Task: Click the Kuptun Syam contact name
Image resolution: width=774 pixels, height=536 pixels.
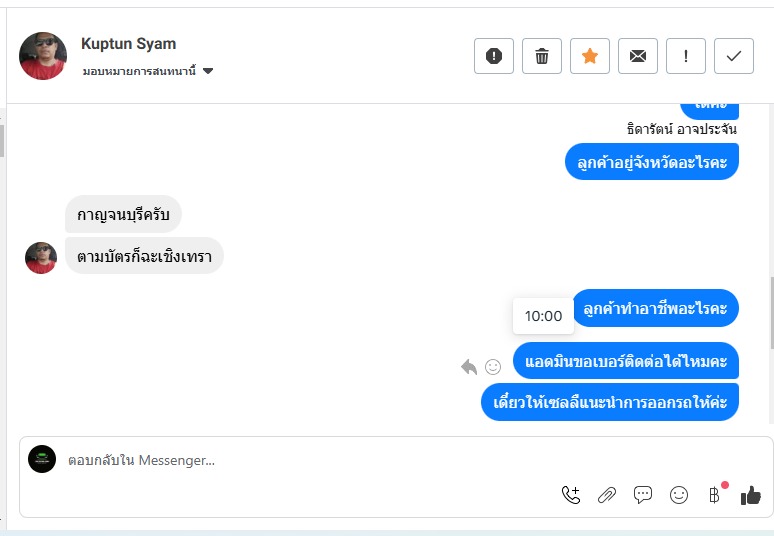Action: coord(128,44)
